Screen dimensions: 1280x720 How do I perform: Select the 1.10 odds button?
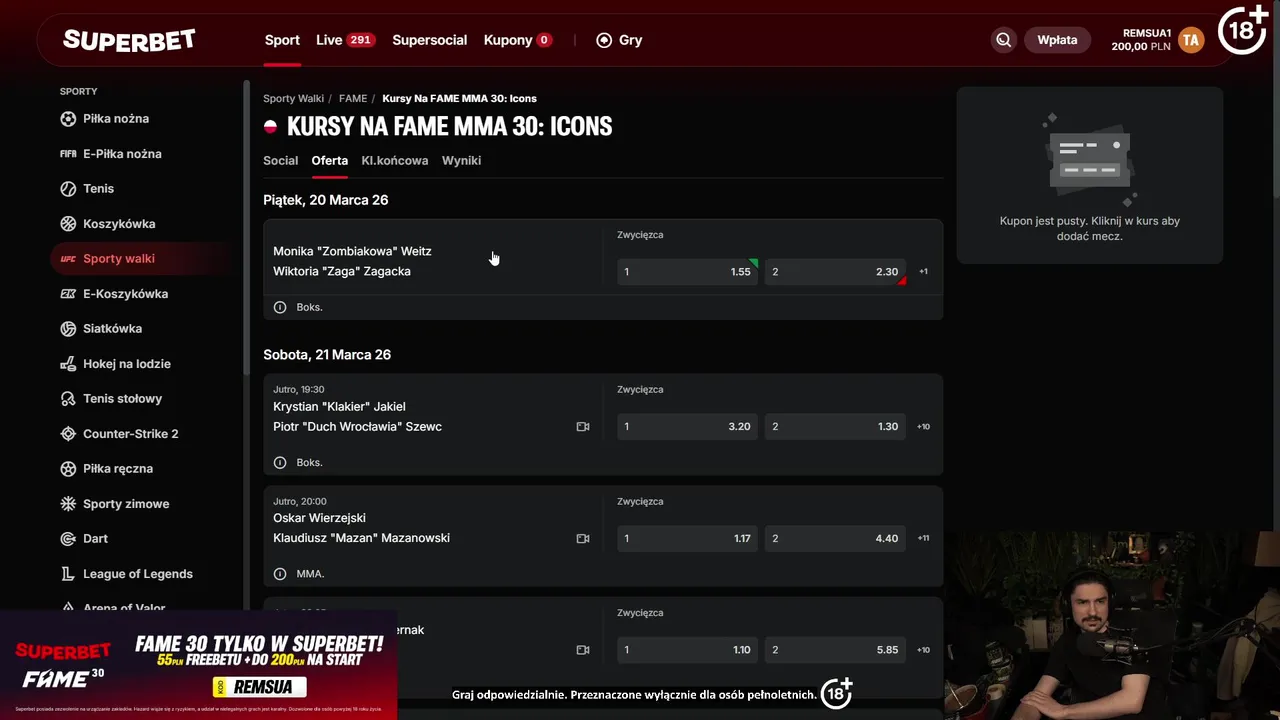point(688,650)
